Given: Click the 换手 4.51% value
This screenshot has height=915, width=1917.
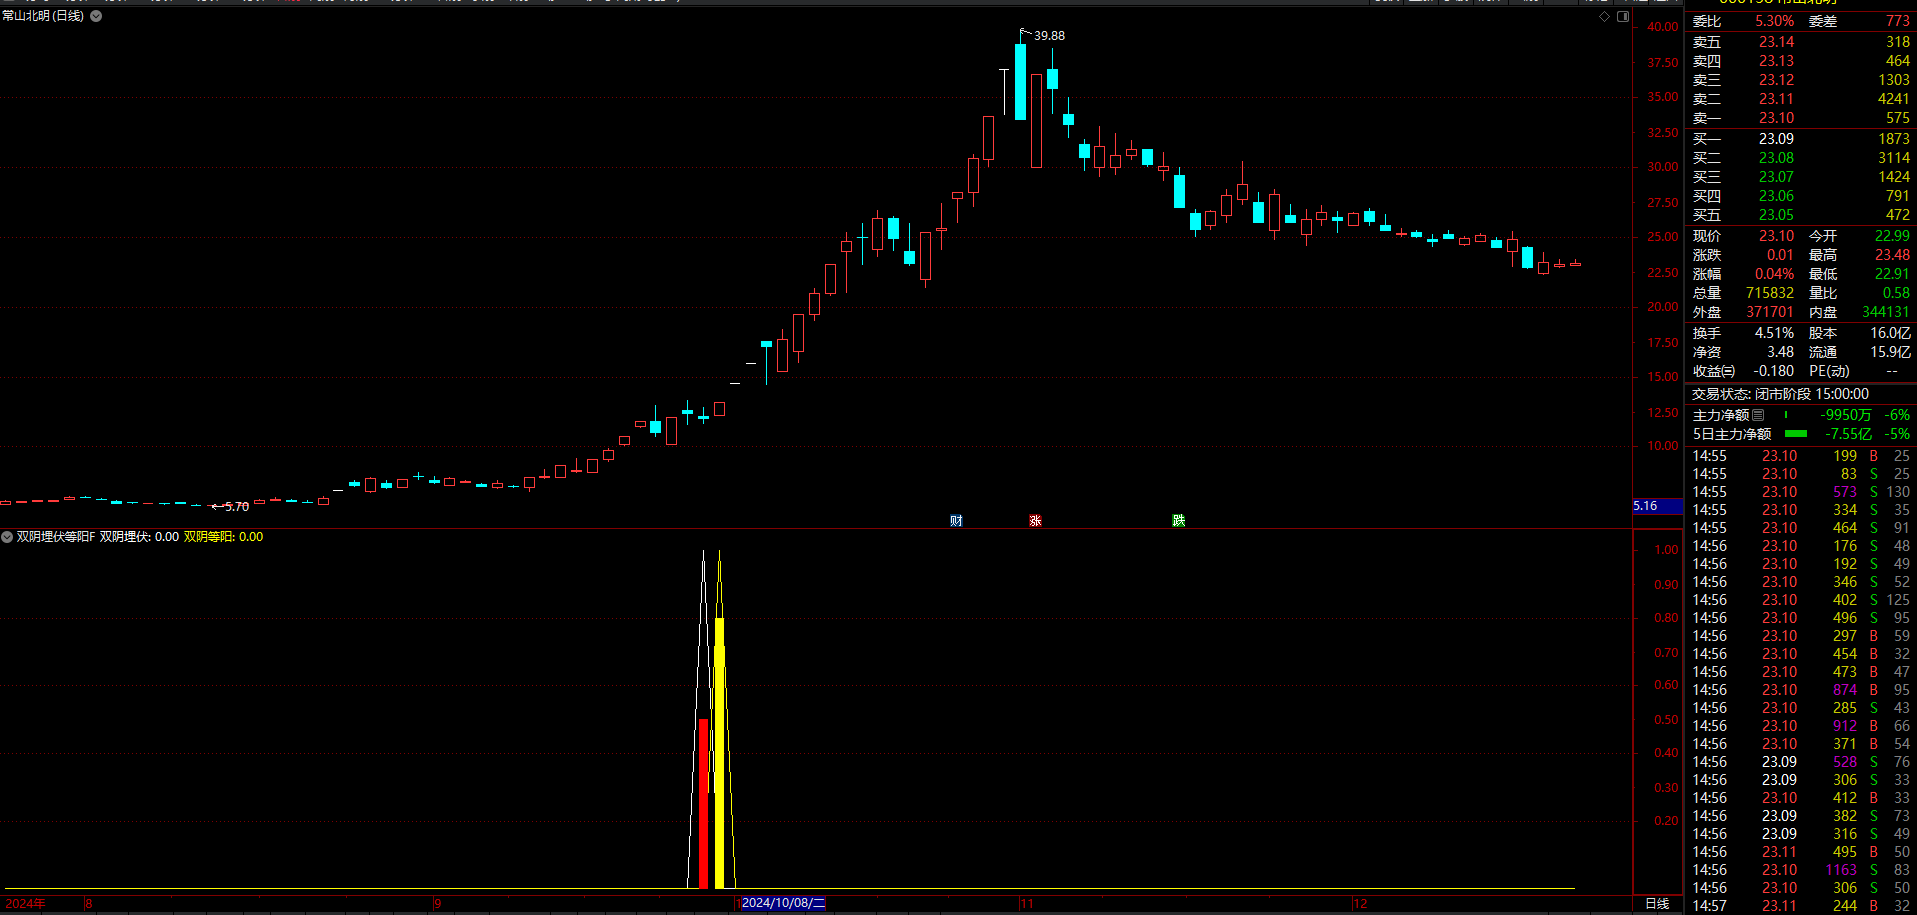Looking at the screenshot, I should click(1774, 333).
